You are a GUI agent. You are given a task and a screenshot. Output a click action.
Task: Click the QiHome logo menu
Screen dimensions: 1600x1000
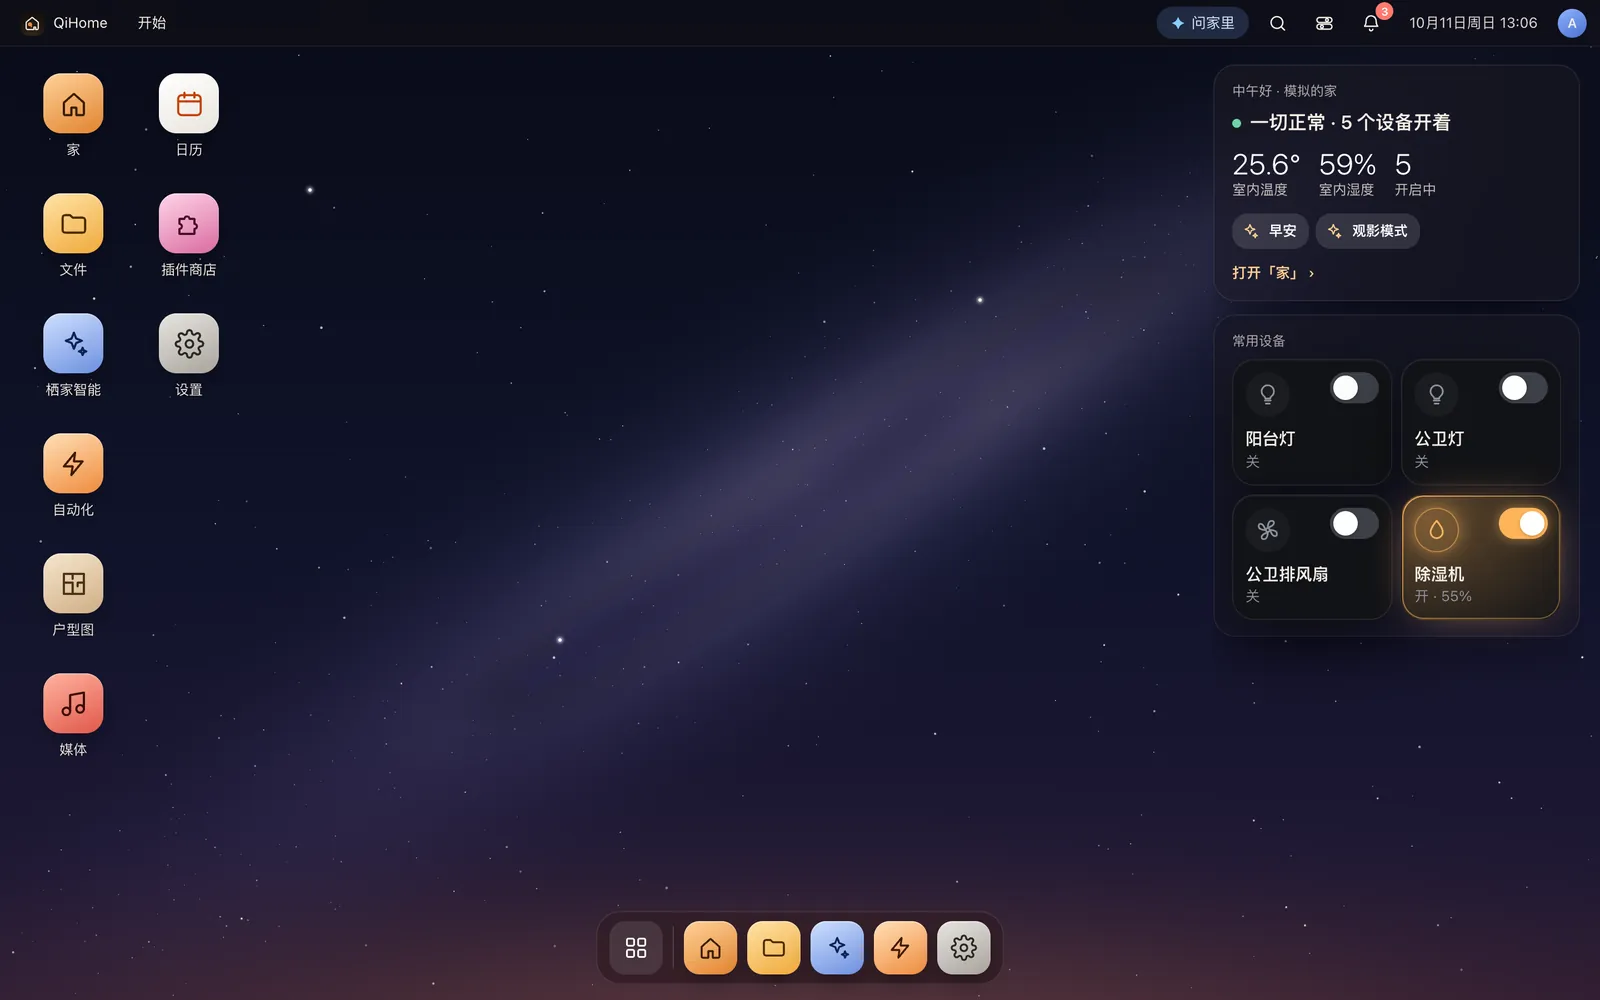point(66,23)
